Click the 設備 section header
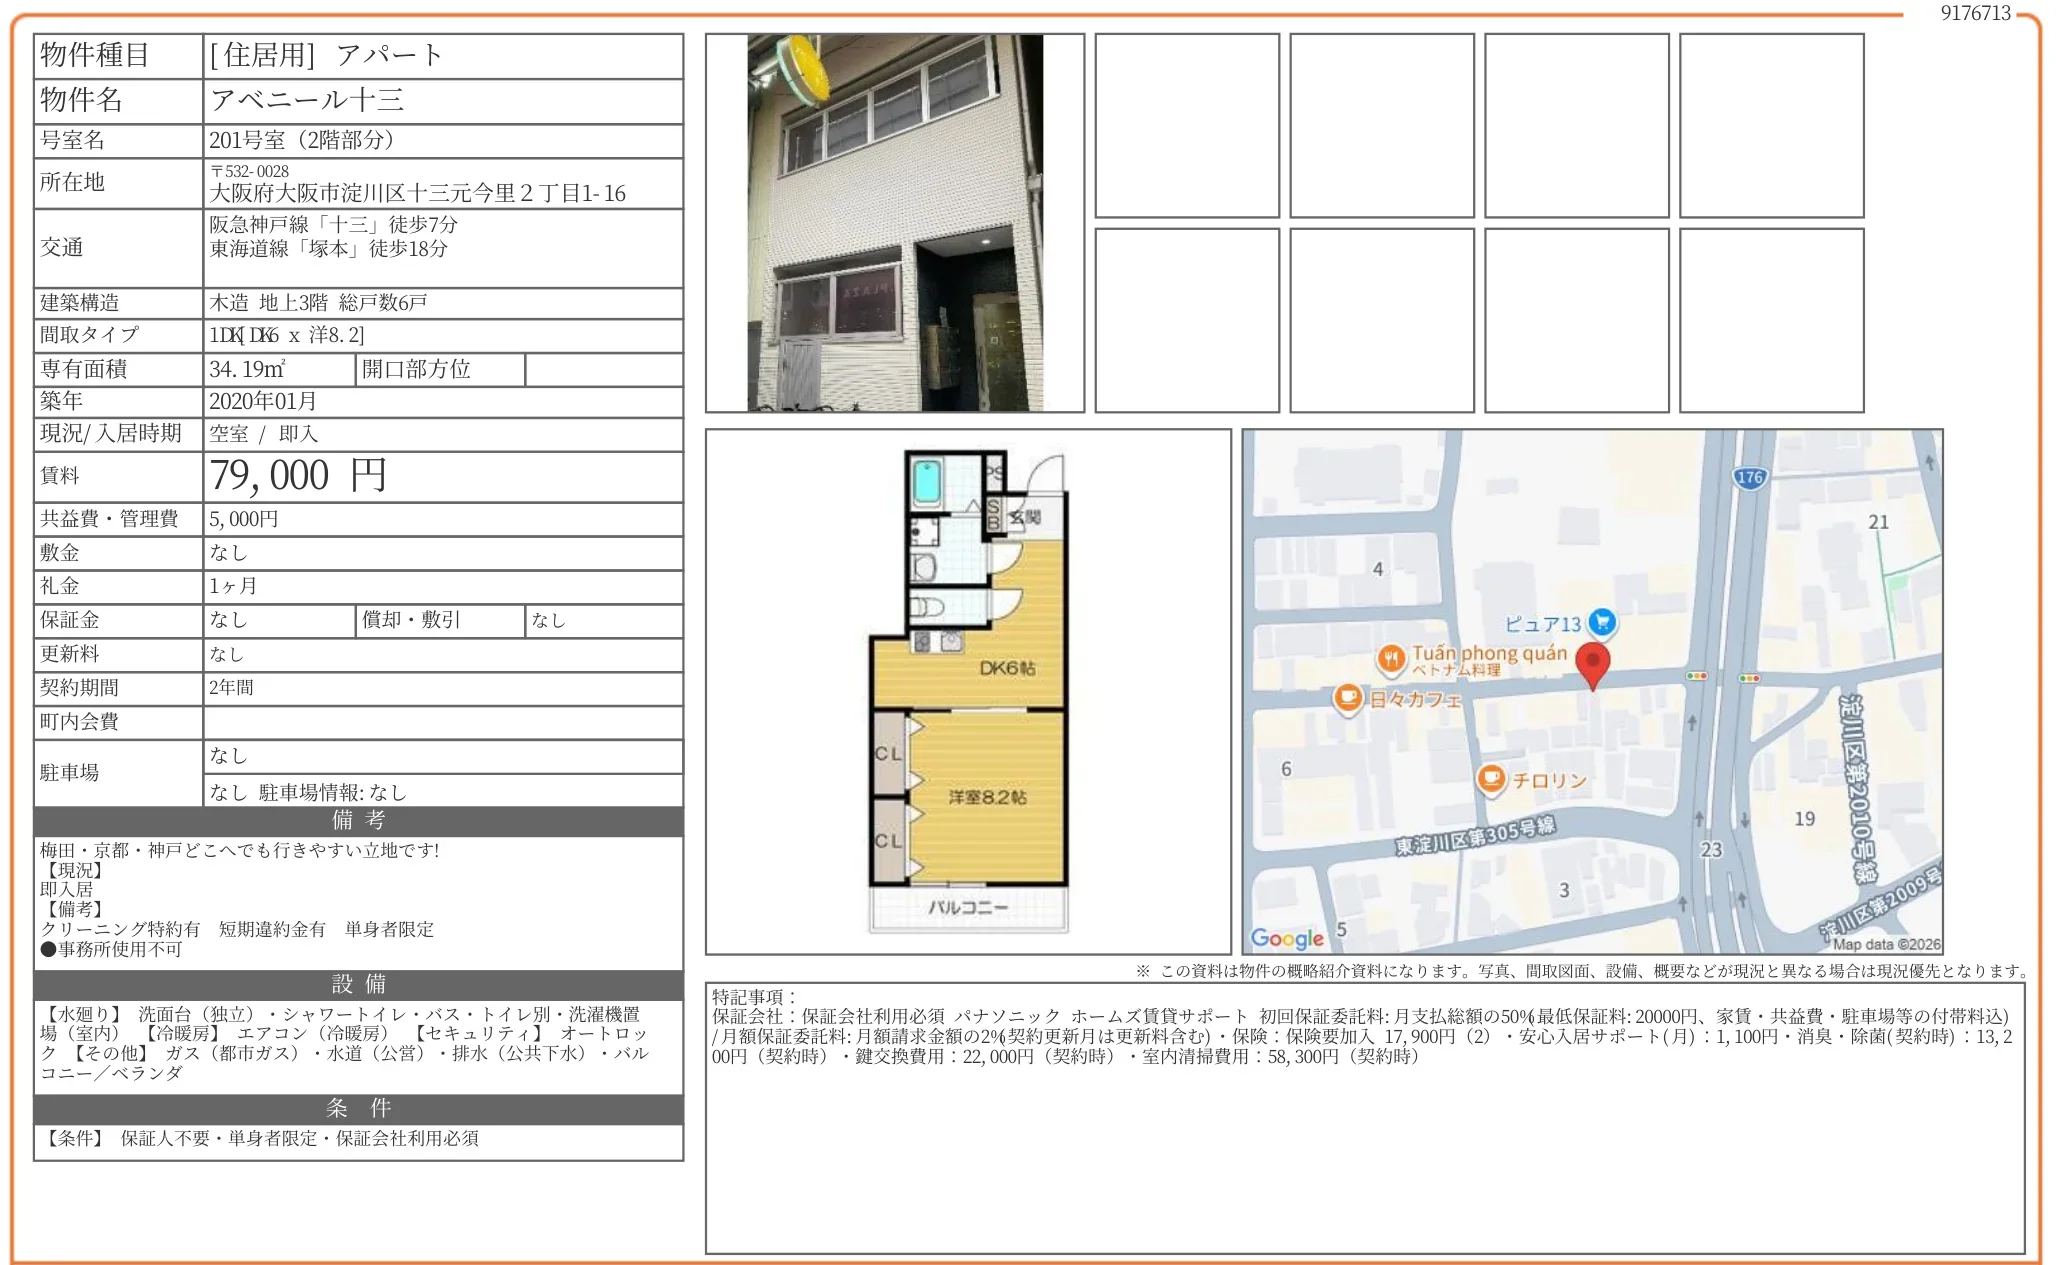This screenshot has width=2056, height=1265. click(x=358, y=985)
